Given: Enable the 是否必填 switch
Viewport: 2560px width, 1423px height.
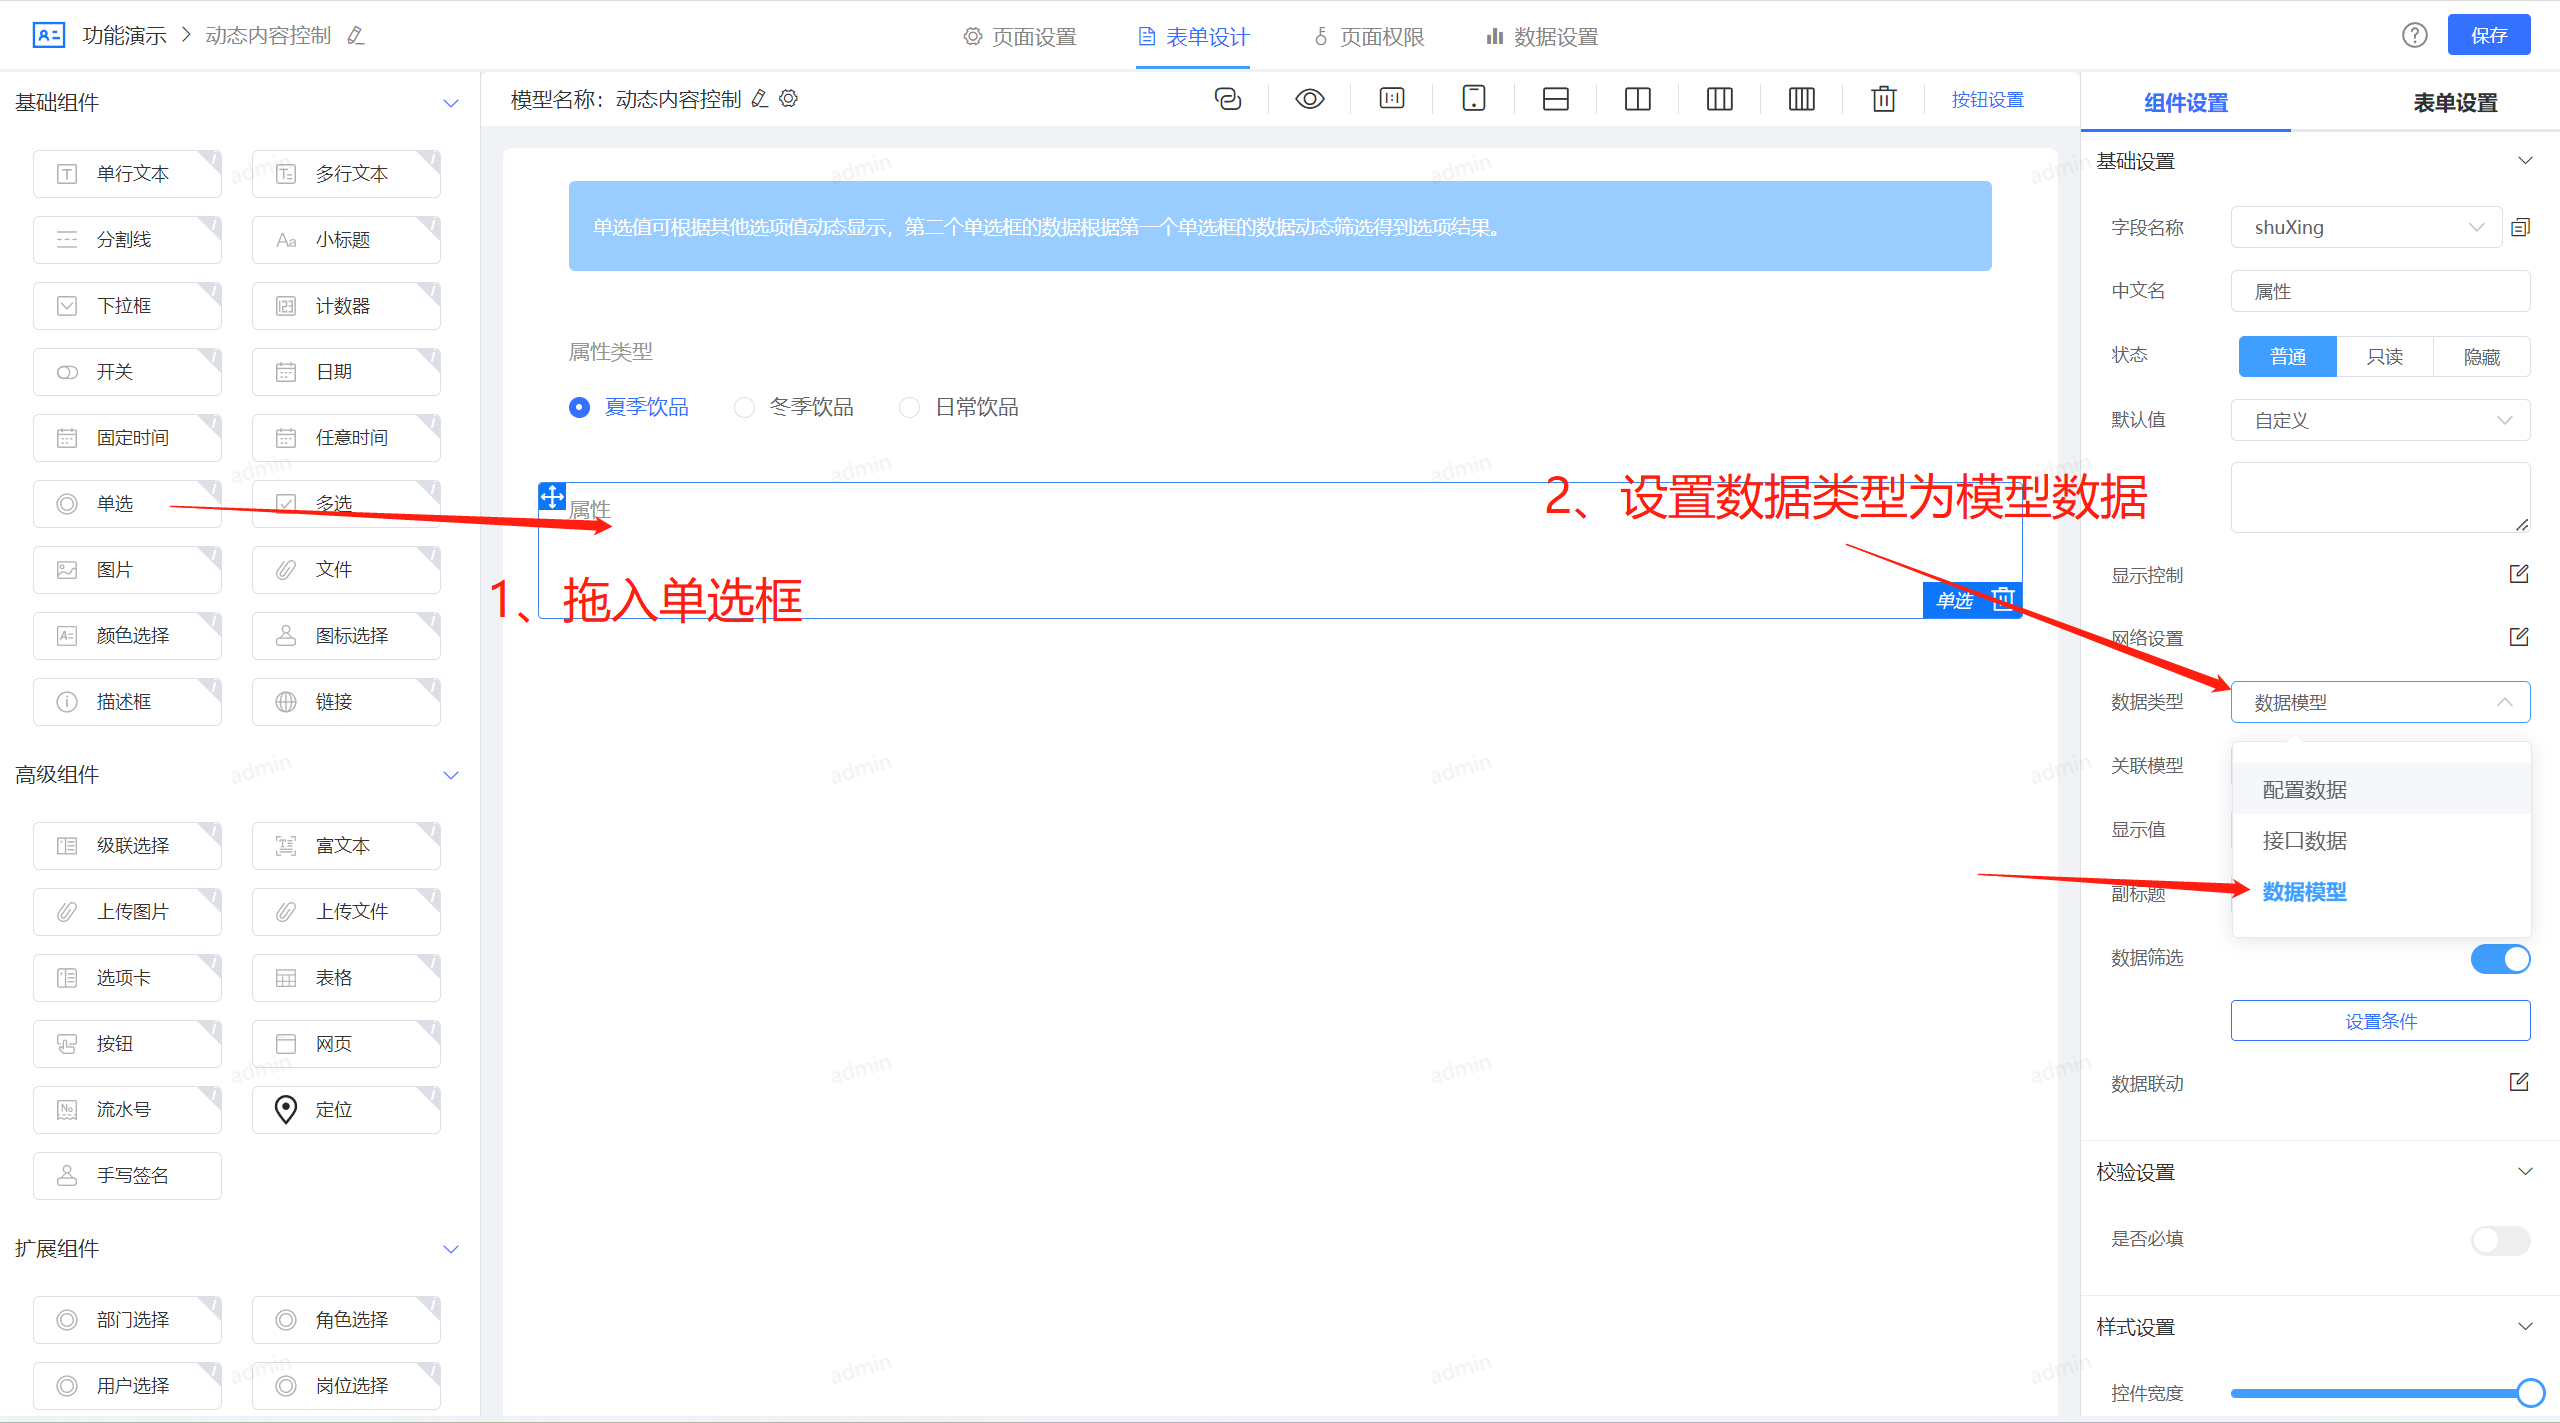Looking at the screenshot, I should click(x=2500, y=1240).
